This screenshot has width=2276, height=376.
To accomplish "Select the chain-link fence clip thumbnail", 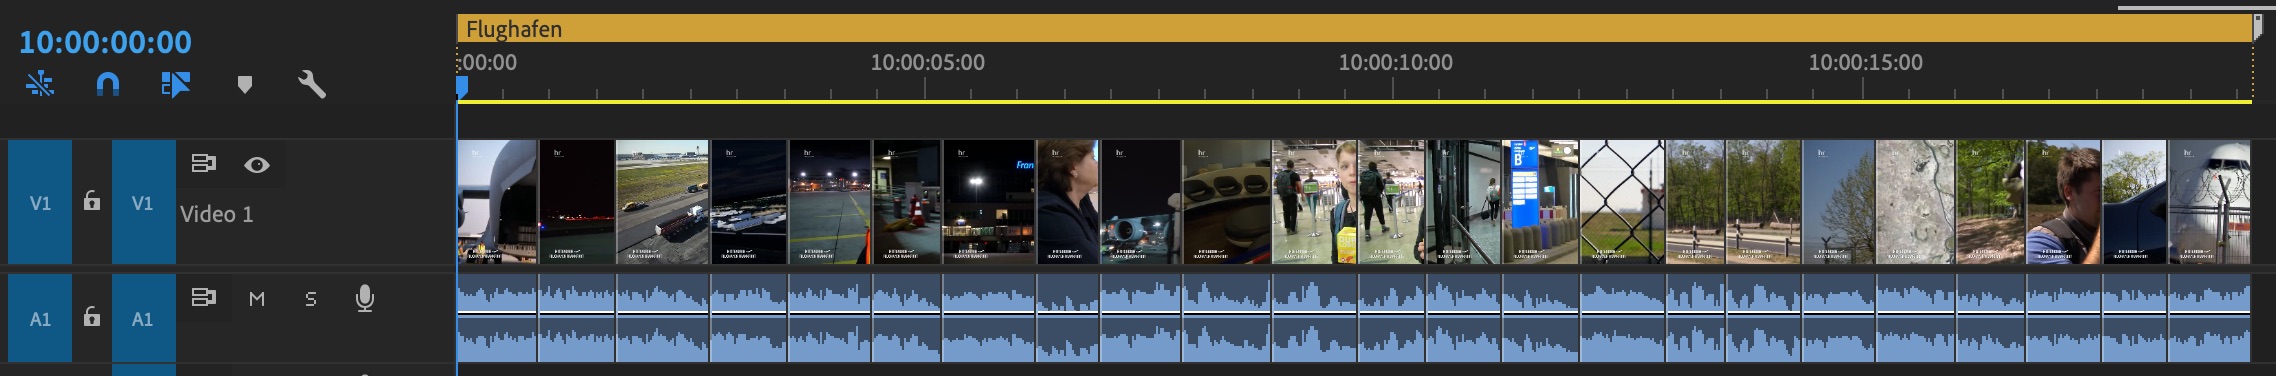I will 1622,202.
